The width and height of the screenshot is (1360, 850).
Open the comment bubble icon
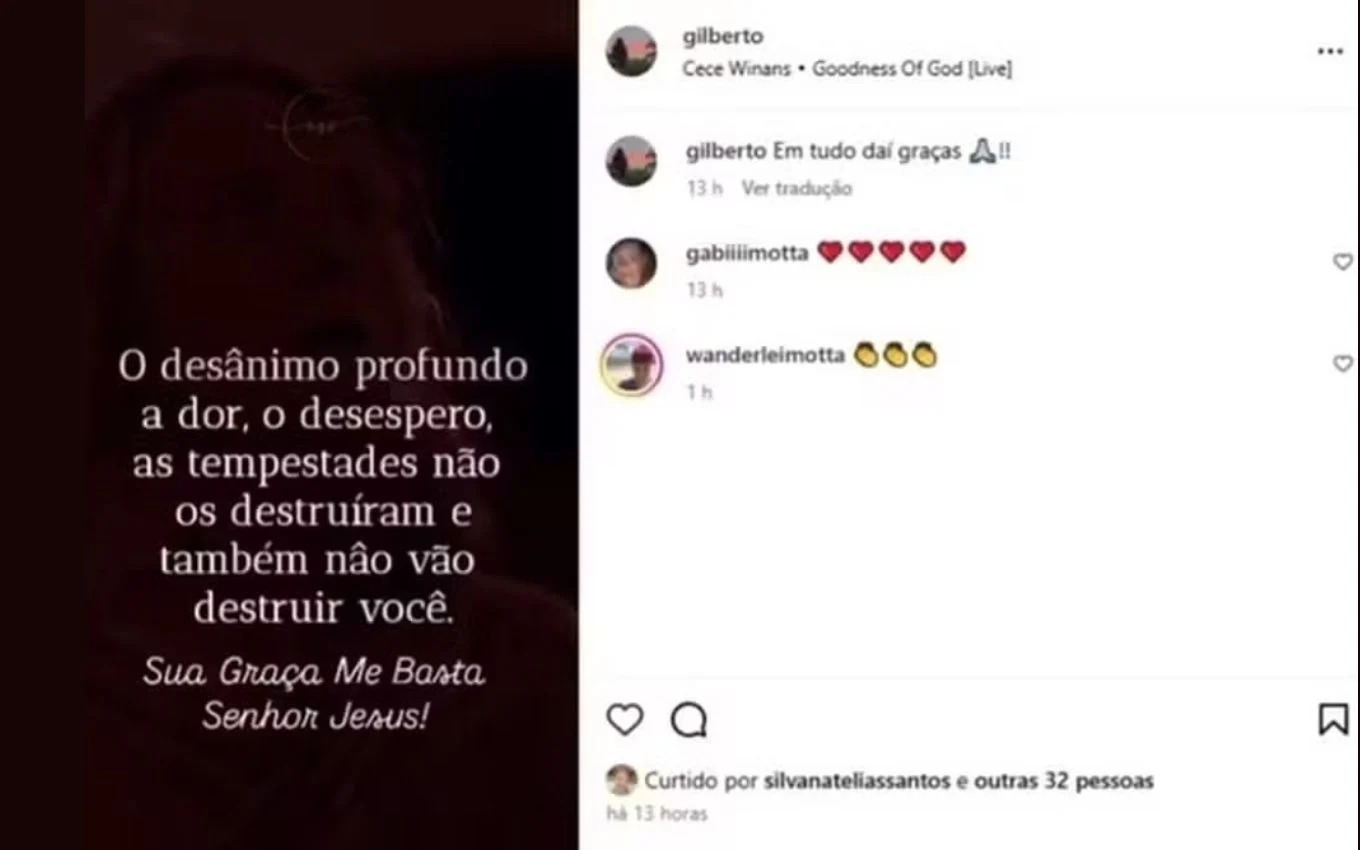688,719
